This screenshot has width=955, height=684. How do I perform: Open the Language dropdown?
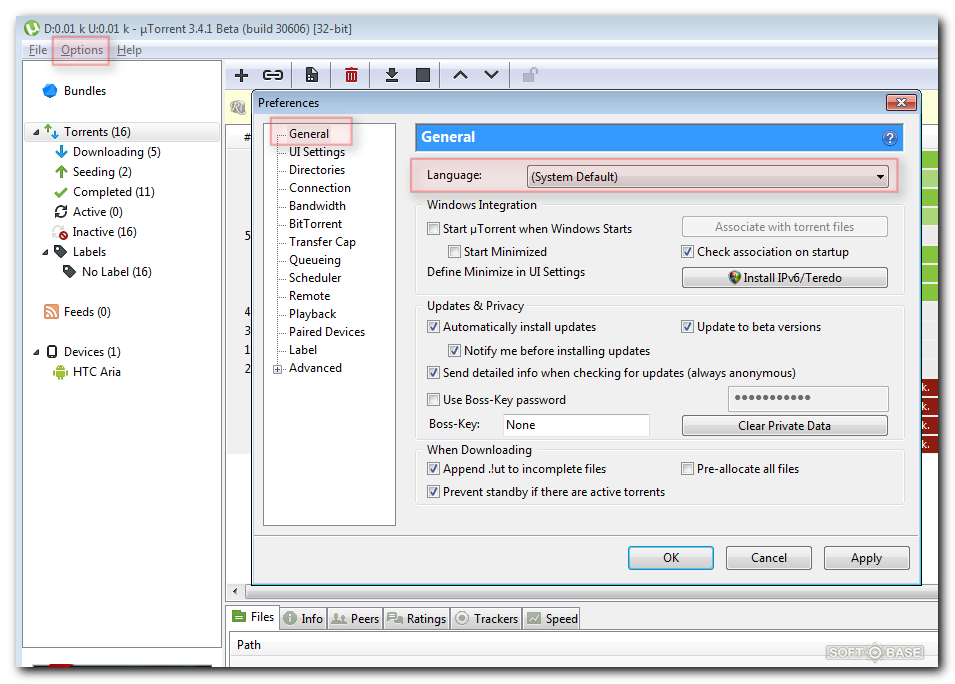[x=707, y=177]
